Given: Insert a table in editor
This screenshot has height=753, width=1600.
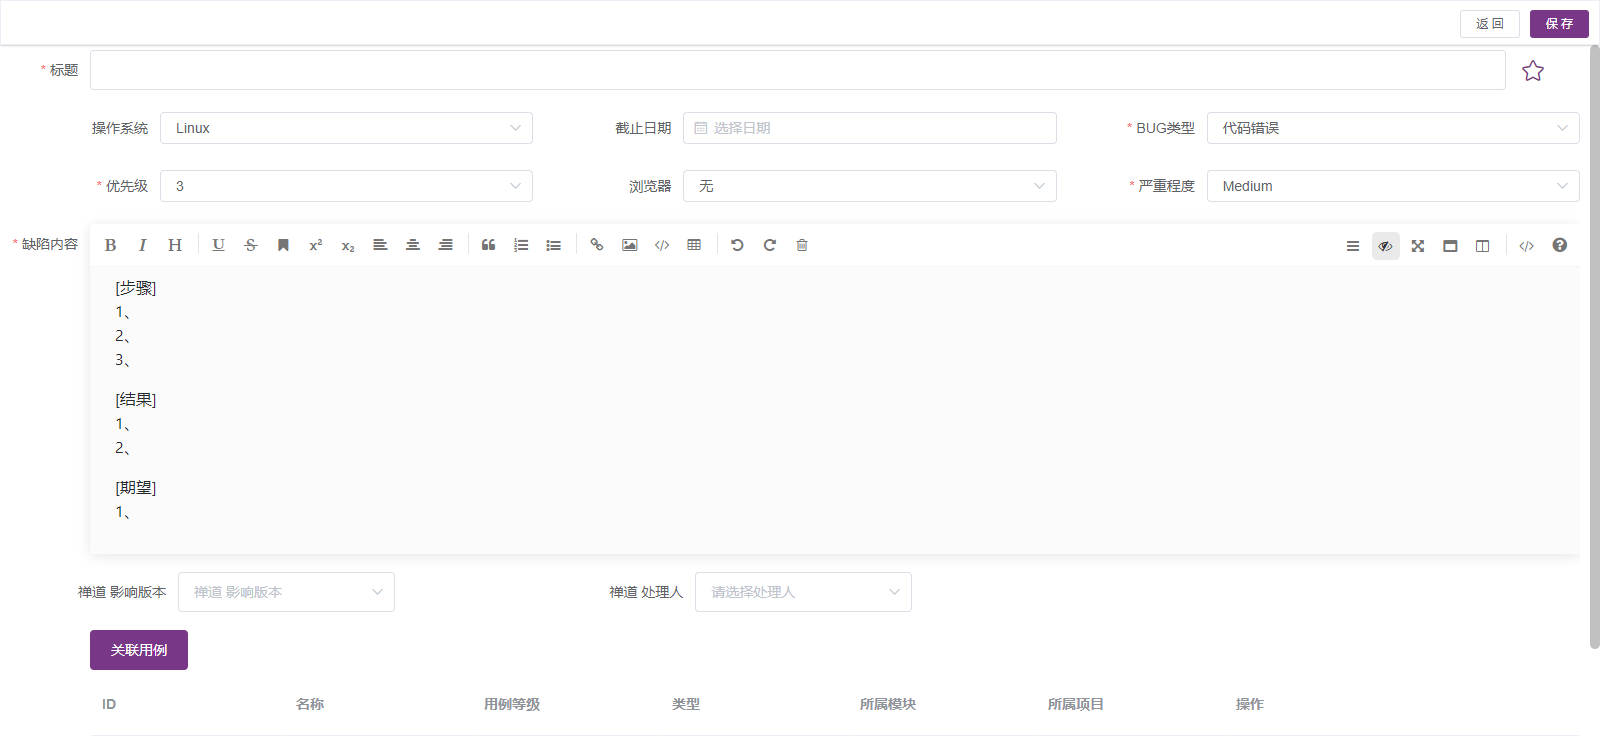Looking at the screenshot, I should [x=694, y=245].
